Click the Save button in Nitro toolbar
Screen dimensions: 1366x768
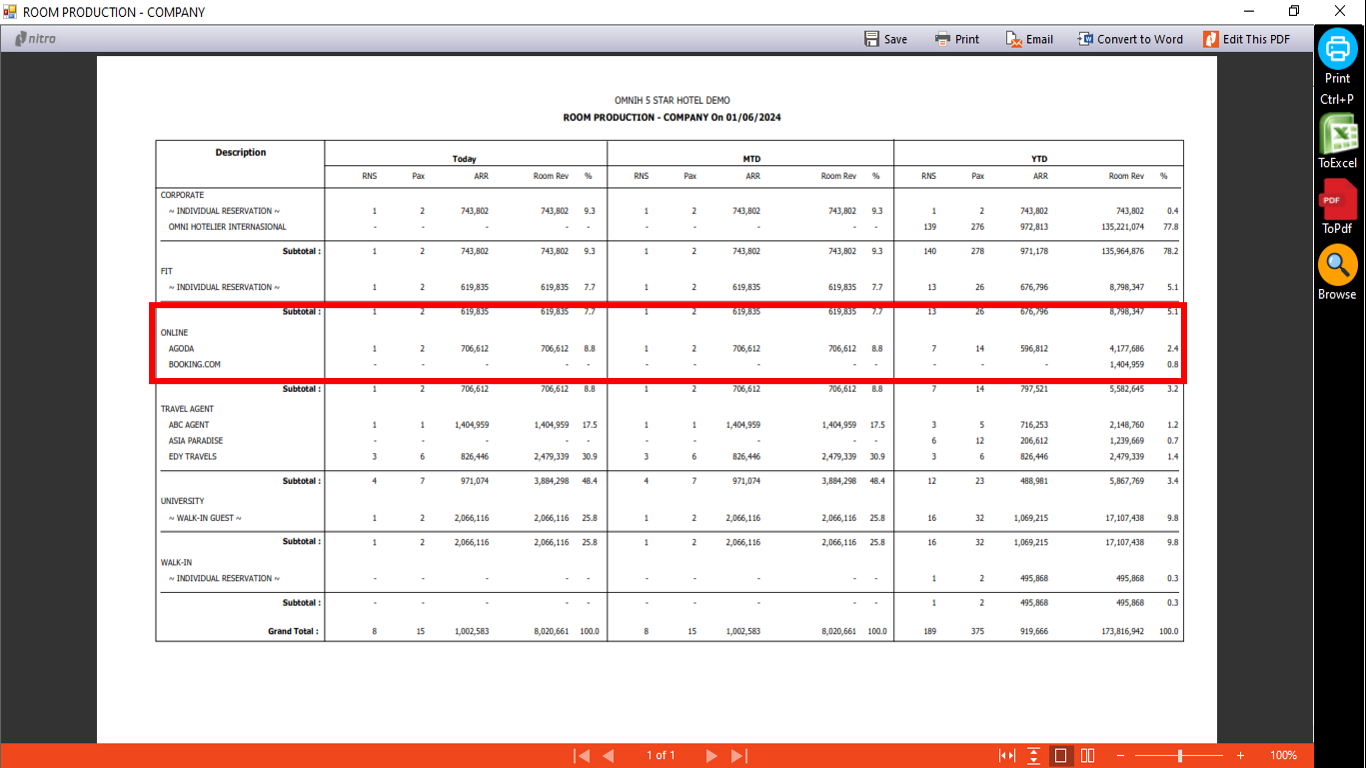886,39
